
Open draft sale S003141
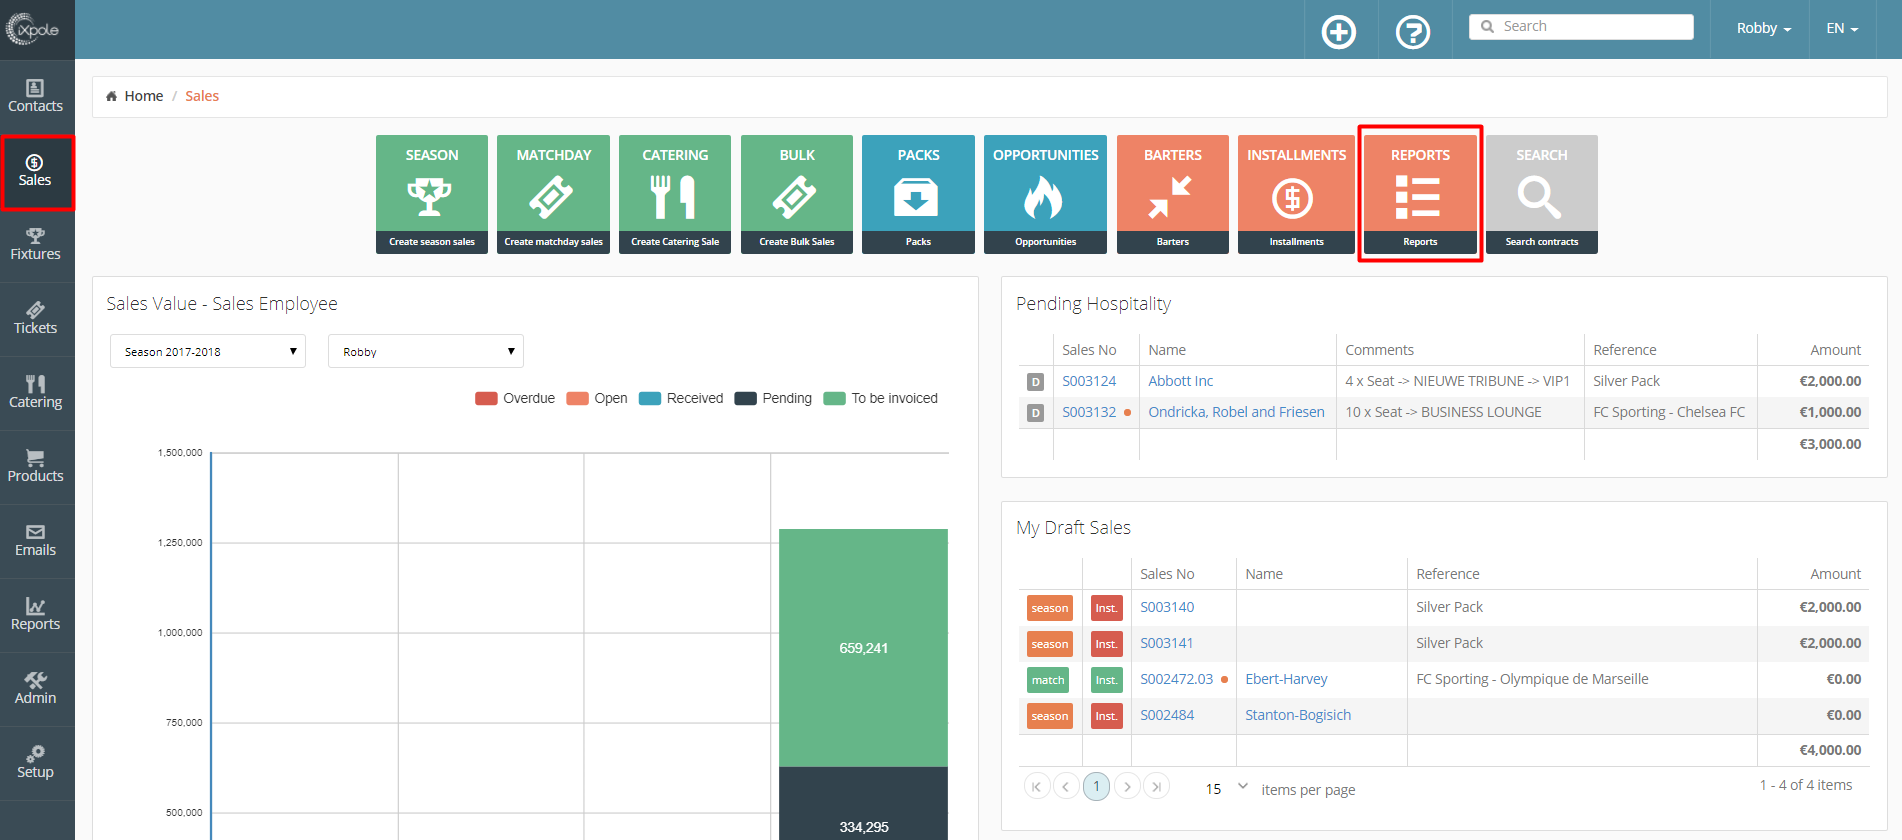(x=1167, y=643)
